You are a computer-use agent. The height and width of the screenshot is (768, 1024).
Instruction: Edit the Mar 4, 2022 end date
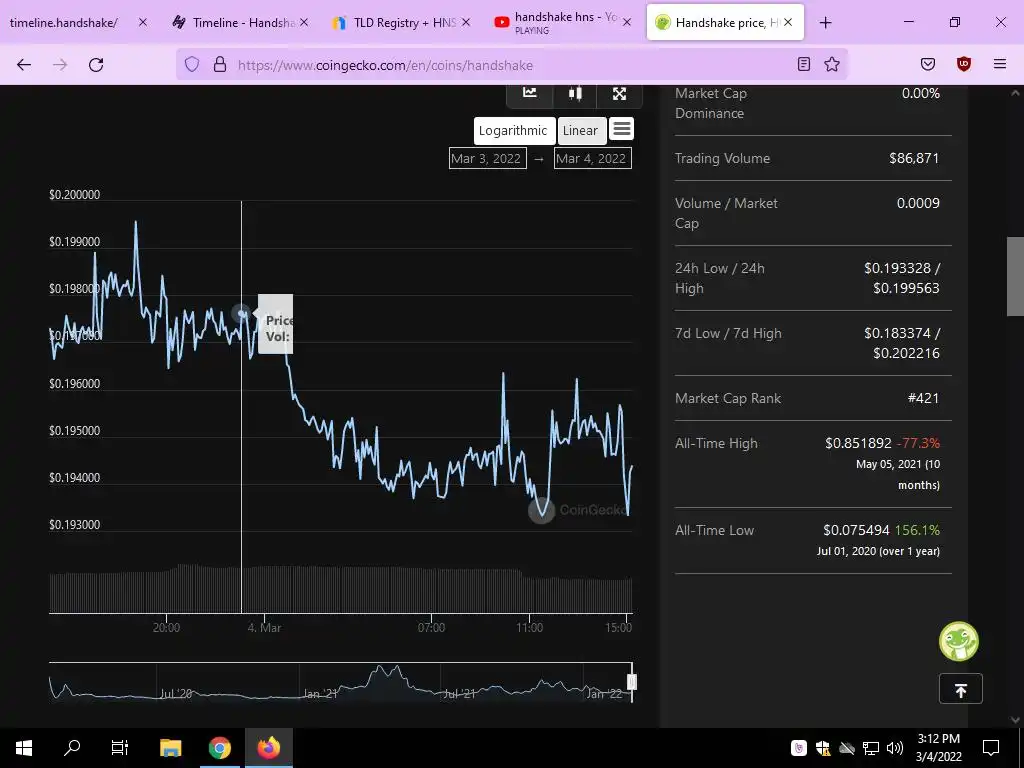[x=592, y=158]
